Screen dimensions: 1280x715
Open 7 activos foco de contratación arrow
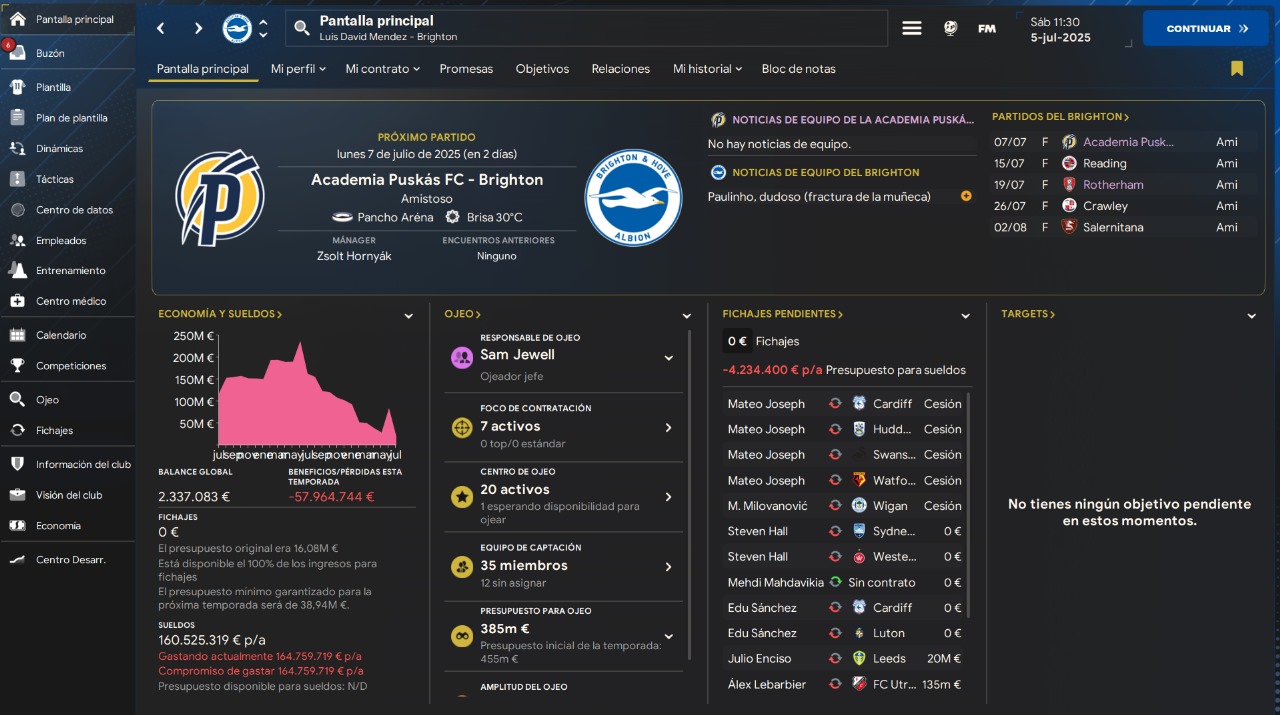tap(669, 427)
